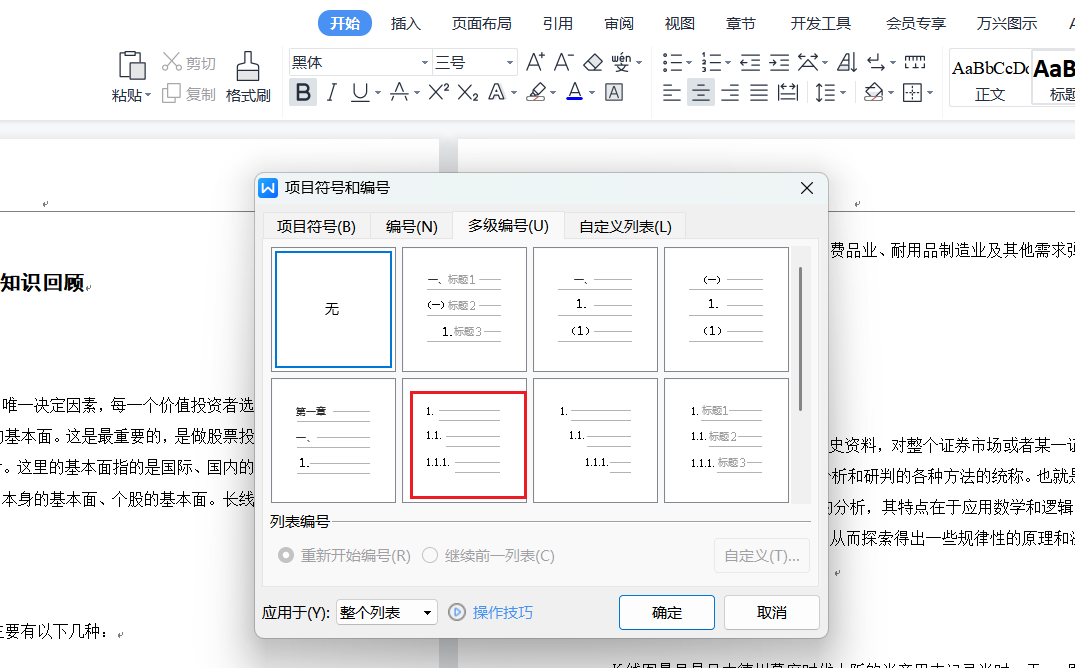
Task: Open the 自定义列表(L) tab
Action: 625,226
